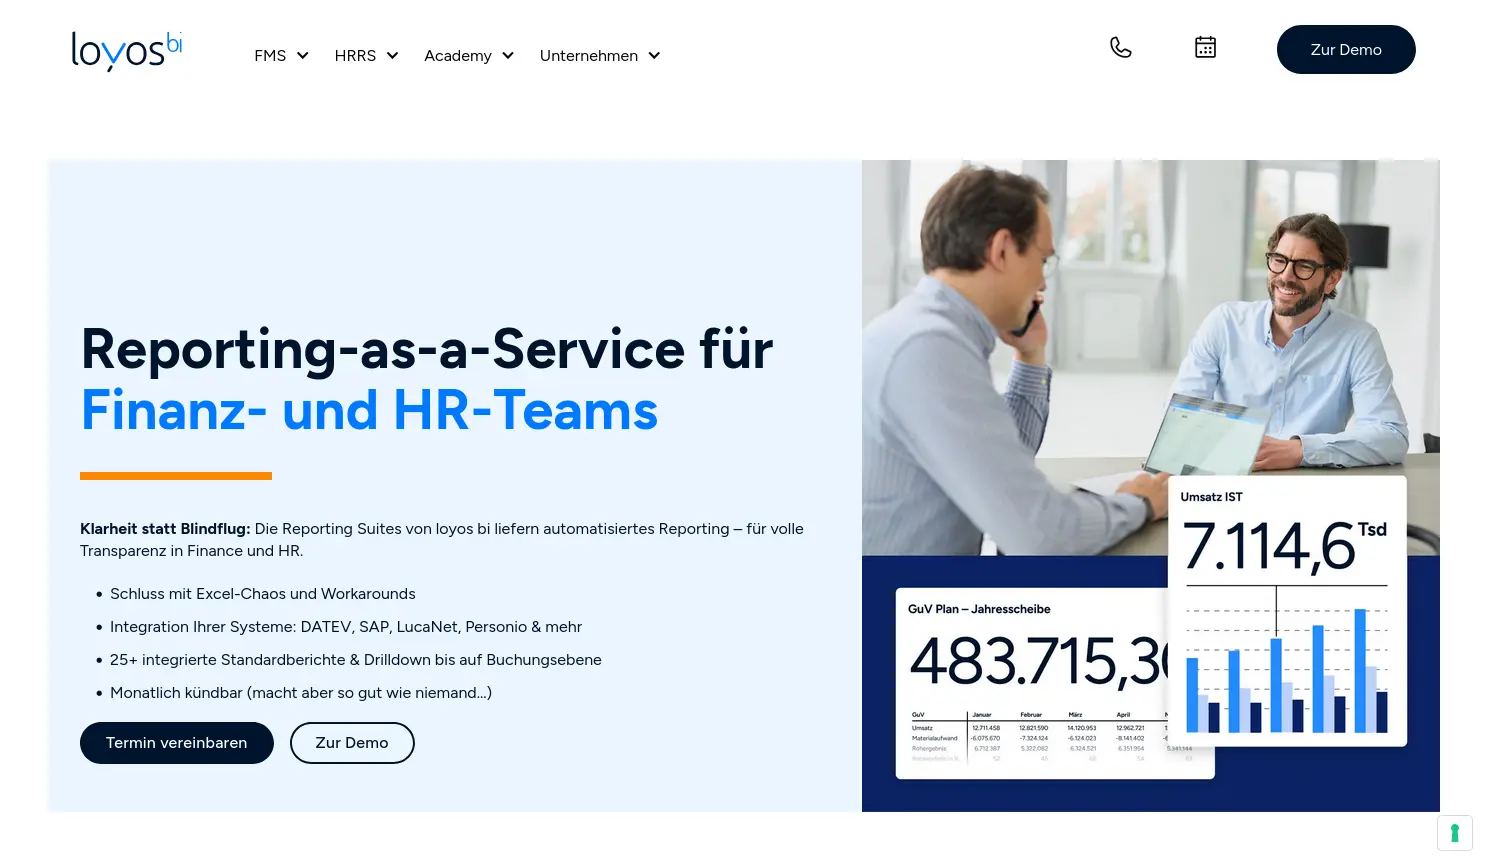Select the FMS menu item

pos(270,55)
